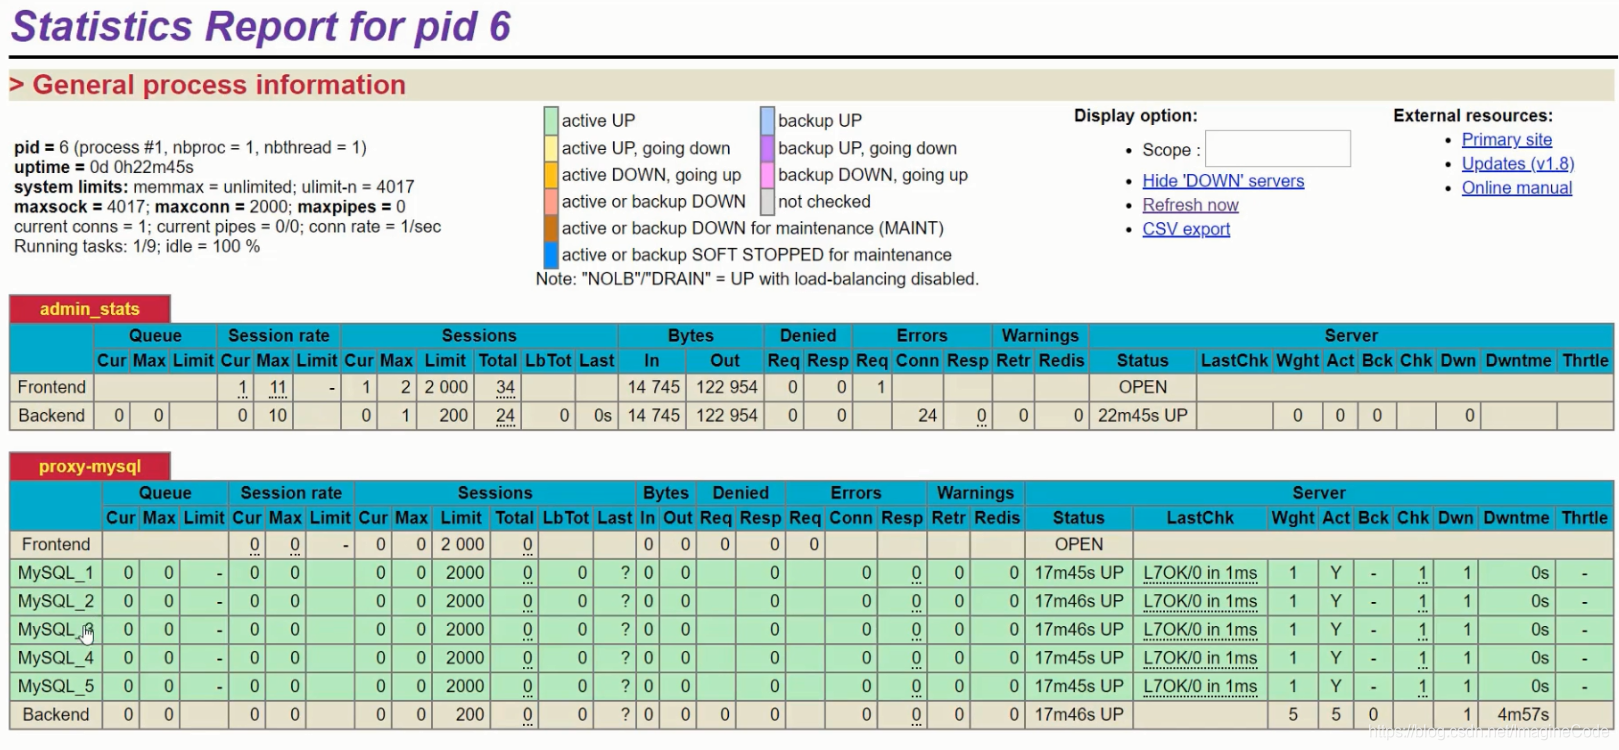
Task: Click the admin_stats Frontend row label
Action: [52, 387]
